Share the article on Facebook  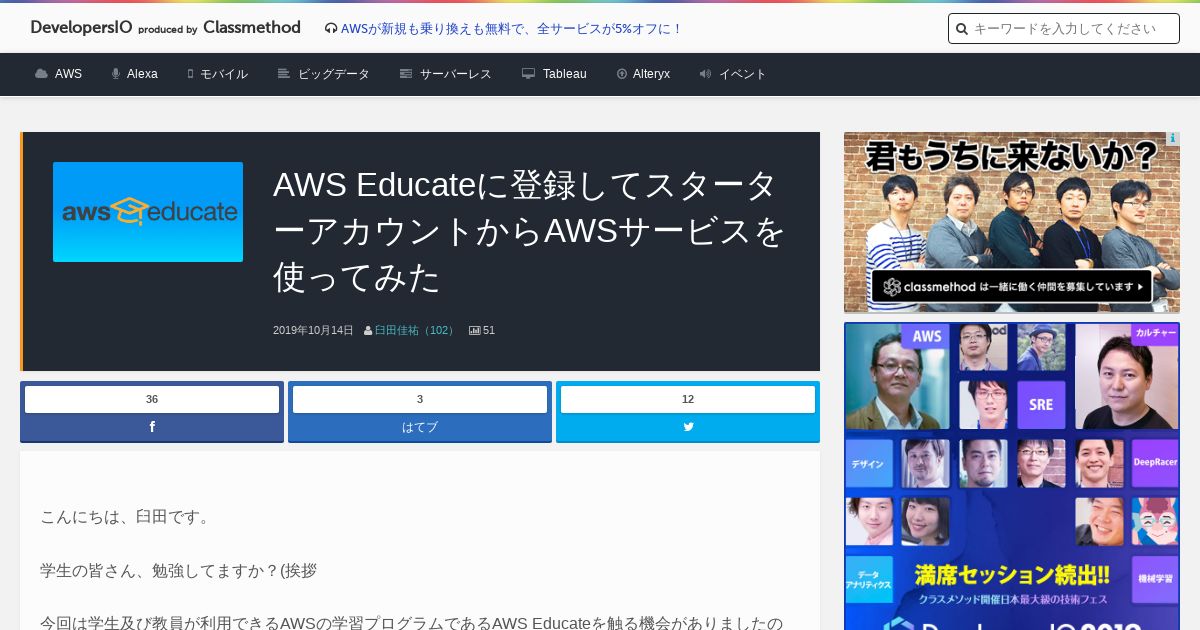152,427
